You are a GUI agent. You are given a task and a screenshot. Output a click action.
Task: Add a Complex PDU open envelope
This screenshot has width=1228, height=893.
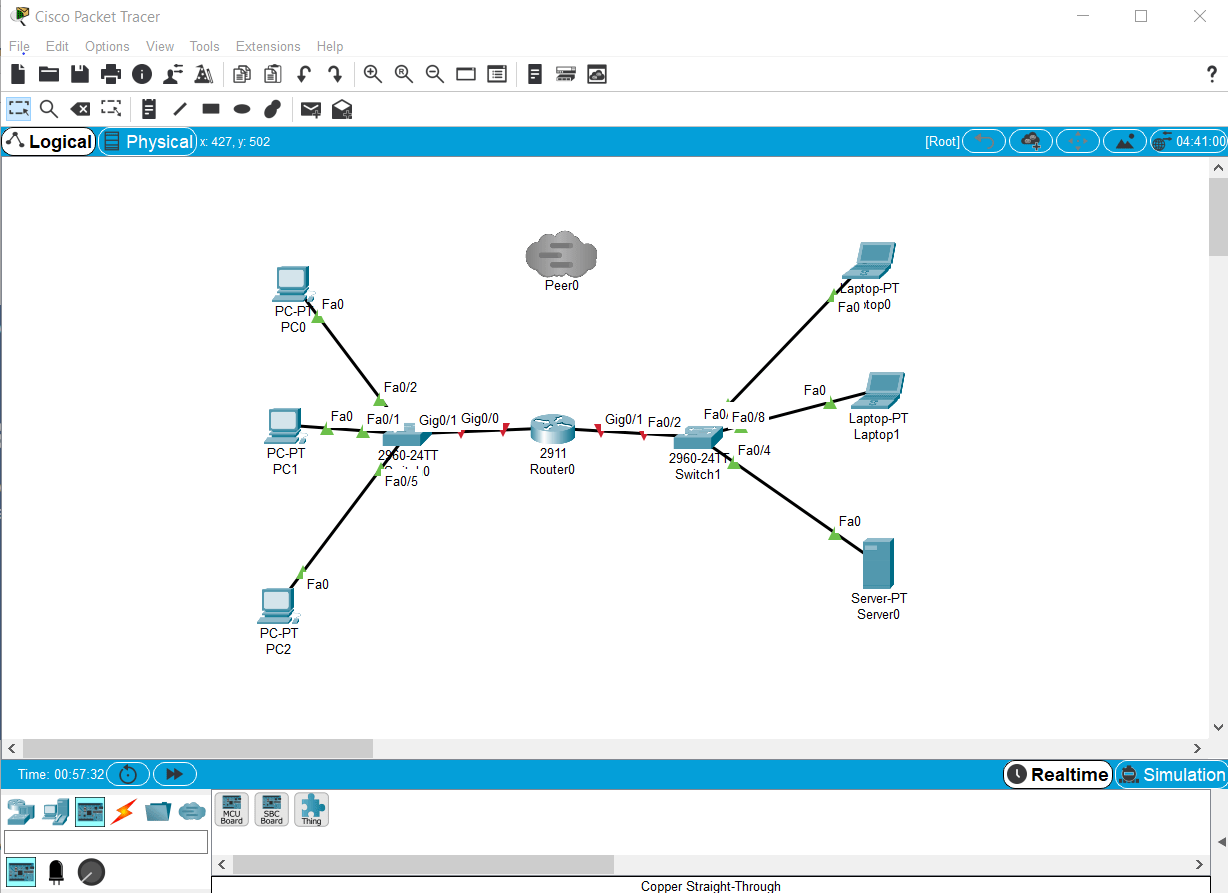(342, 109)
